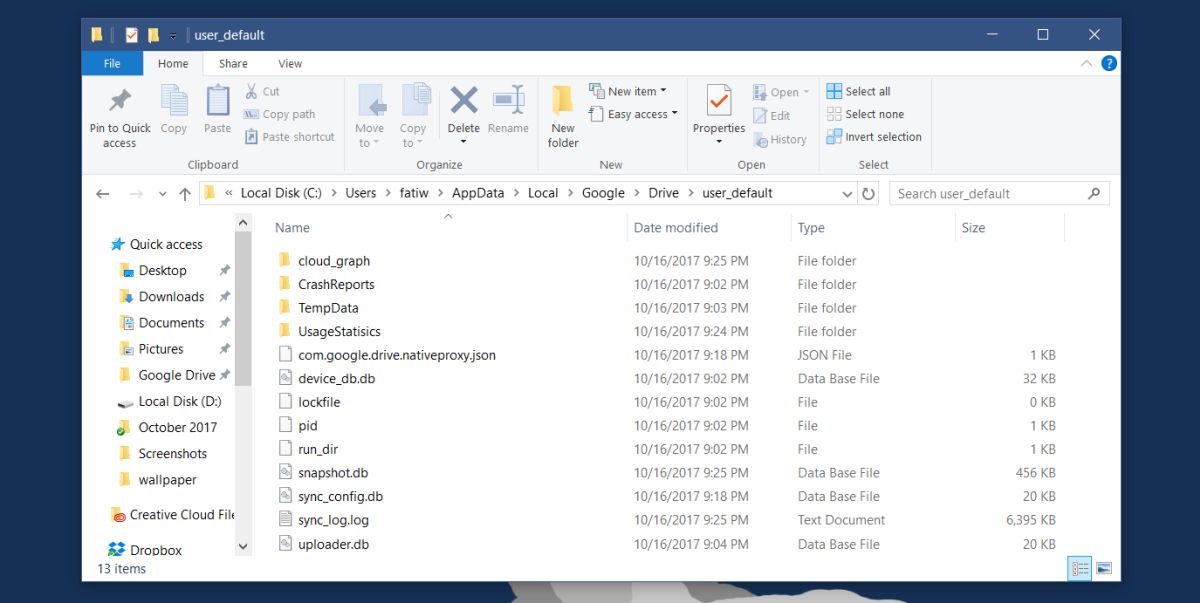Click Google in the address breadcrumb
Viewport: 1200px width, 603px height.
click(603, 193)
